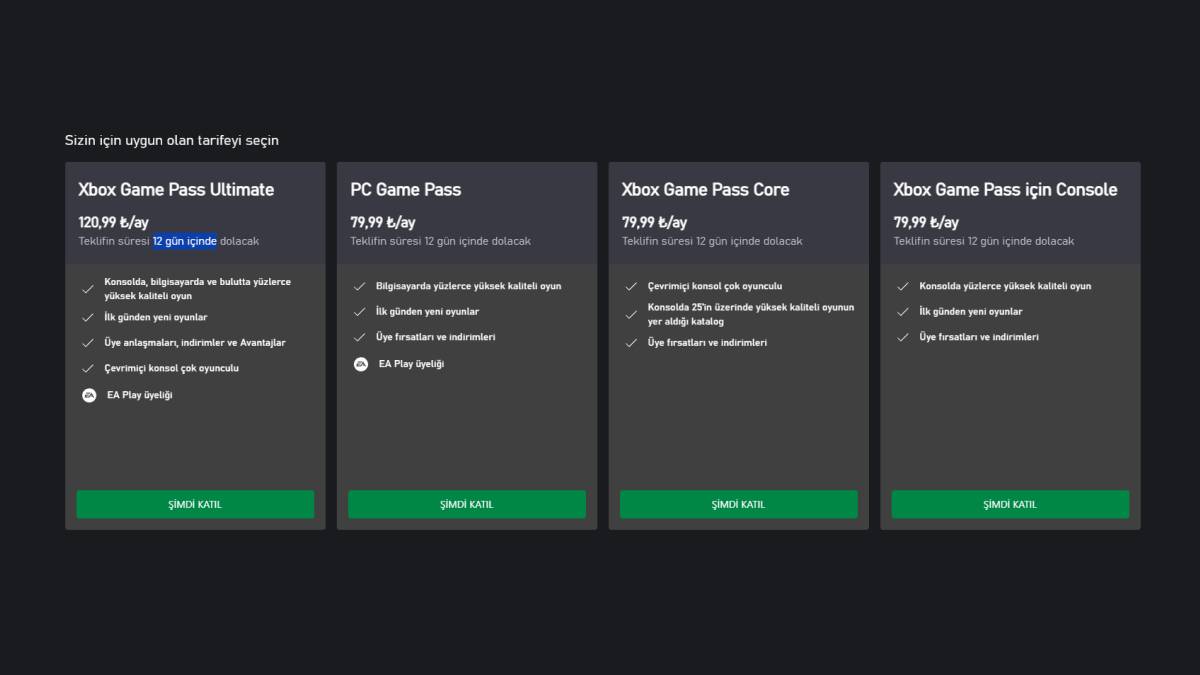
Task: Click ŞİMDİ KATIL under PC Game Pass
Action: pos(467,504)
